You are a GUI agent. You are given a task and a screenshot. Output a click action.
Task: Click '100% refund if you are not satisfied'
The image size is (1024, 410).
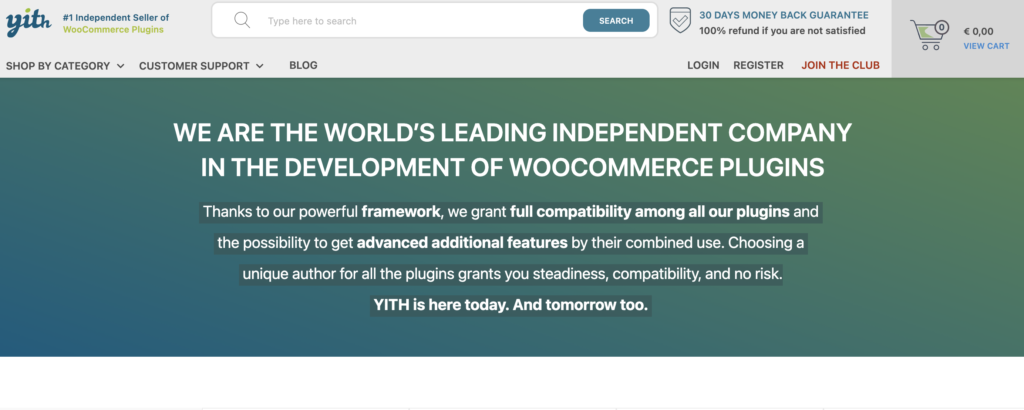pyautogui.click(x=782, y=31)
